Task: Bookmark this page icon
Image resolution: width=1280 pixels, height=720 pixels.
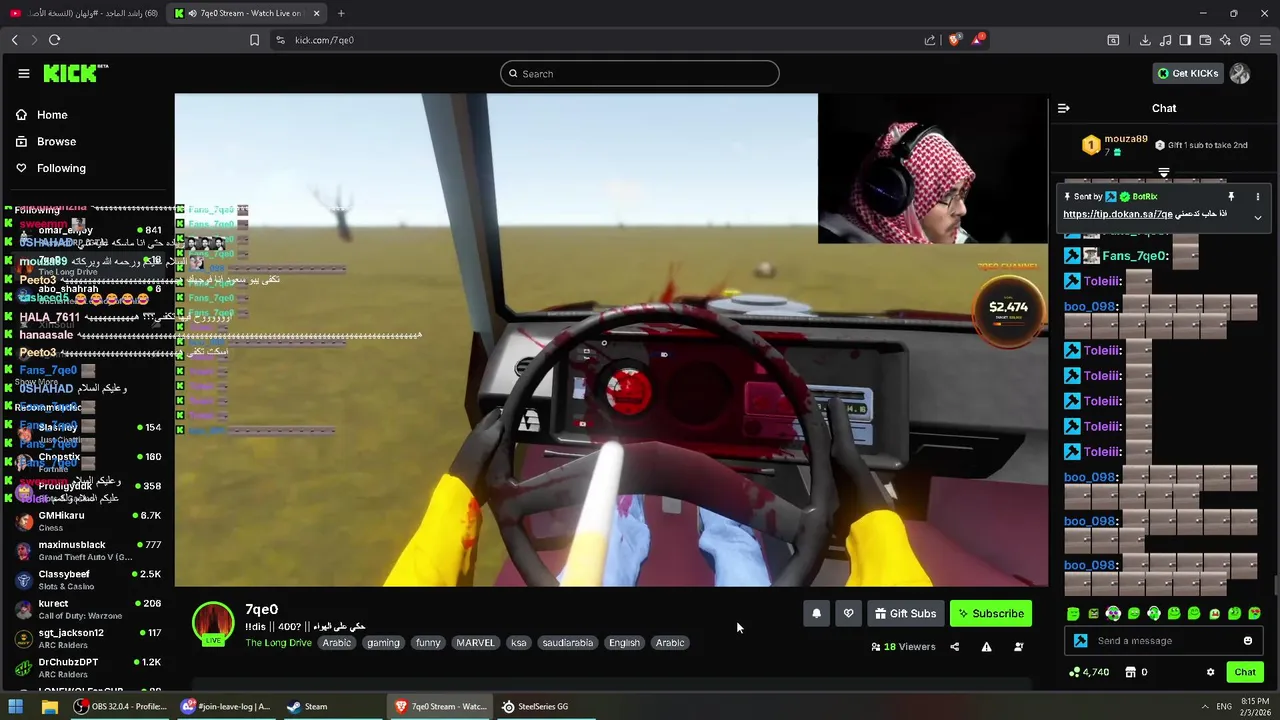Action: pos(254,40)
